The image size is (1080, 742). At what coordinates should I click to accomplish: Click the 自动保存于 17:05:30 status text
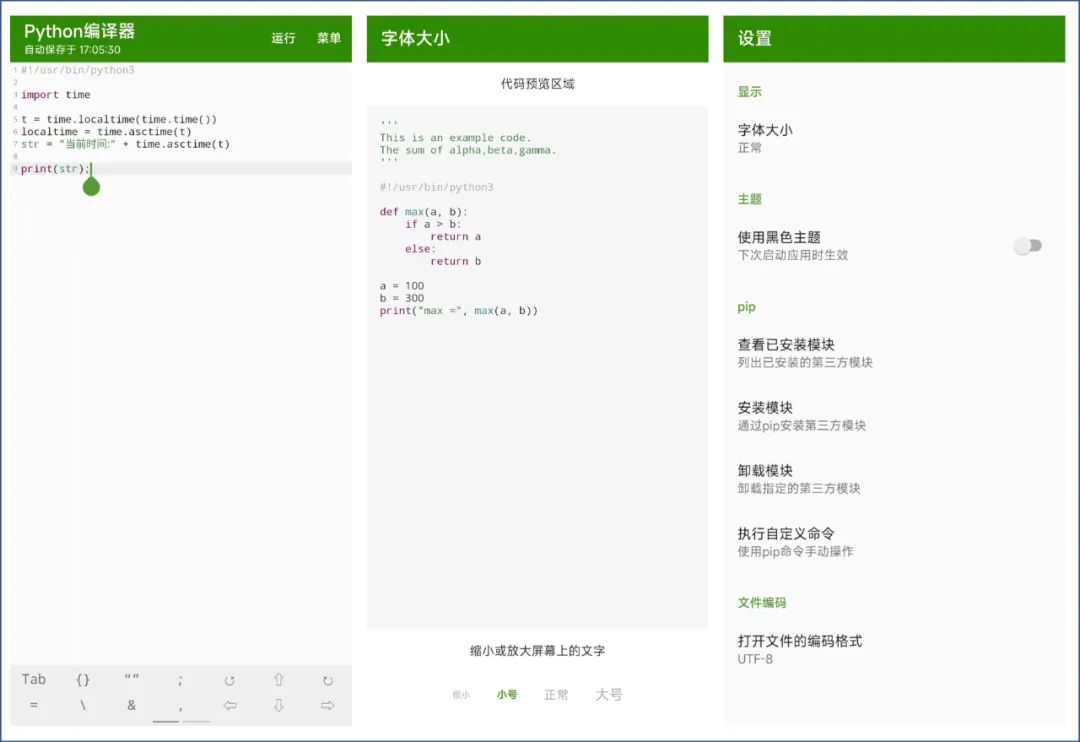pos(72,50)
